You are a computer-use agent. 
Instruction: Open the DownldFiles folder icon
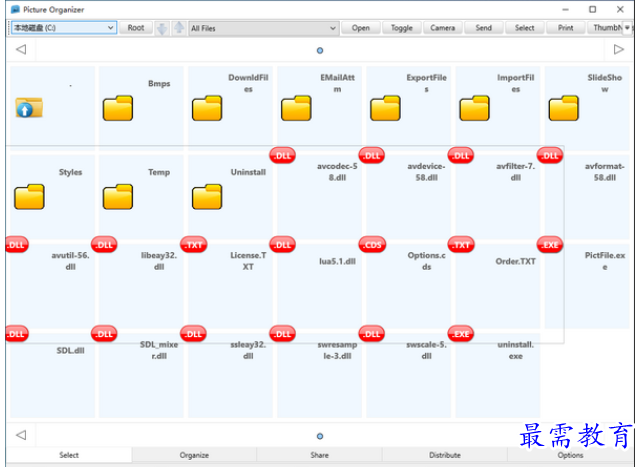pyautogui.click(x=207, y=108)
